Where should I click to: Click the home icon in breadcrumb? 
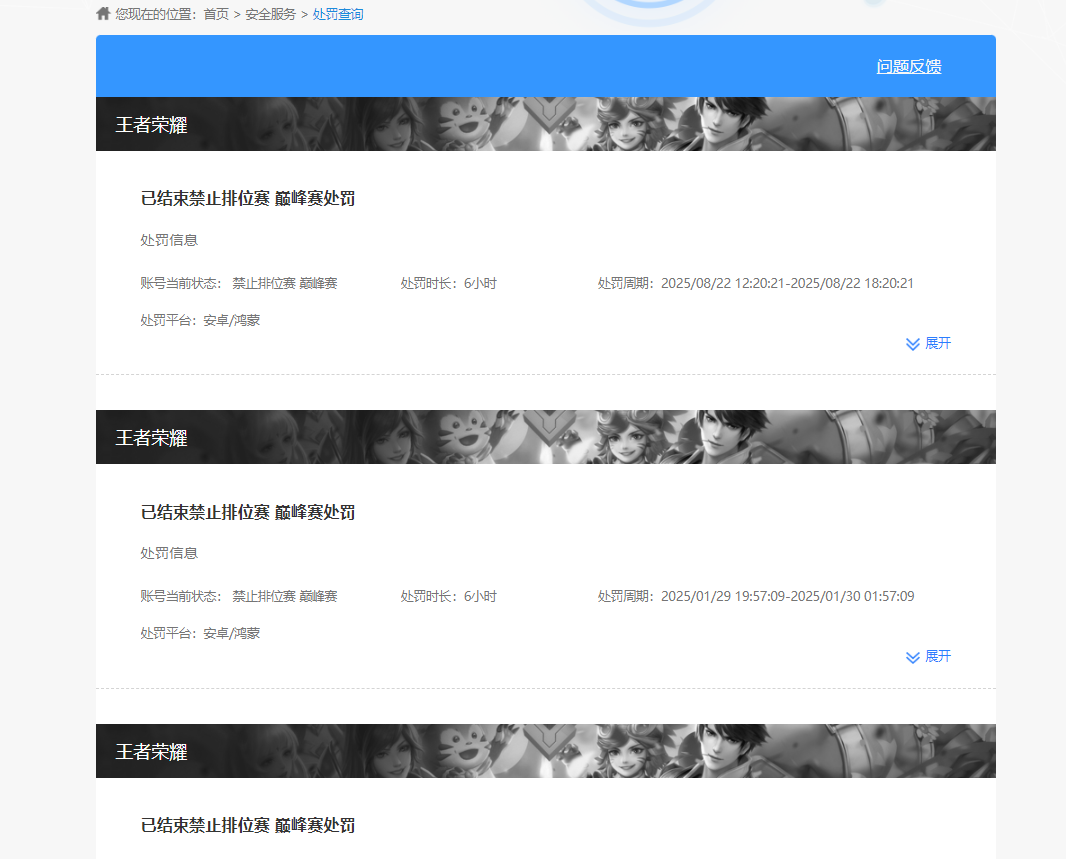(x=103, y=14)
